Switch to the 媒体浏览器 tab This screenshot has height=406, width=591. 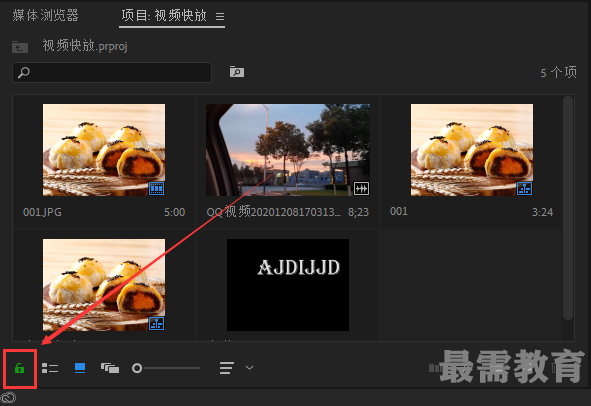(x=45, y=15)
